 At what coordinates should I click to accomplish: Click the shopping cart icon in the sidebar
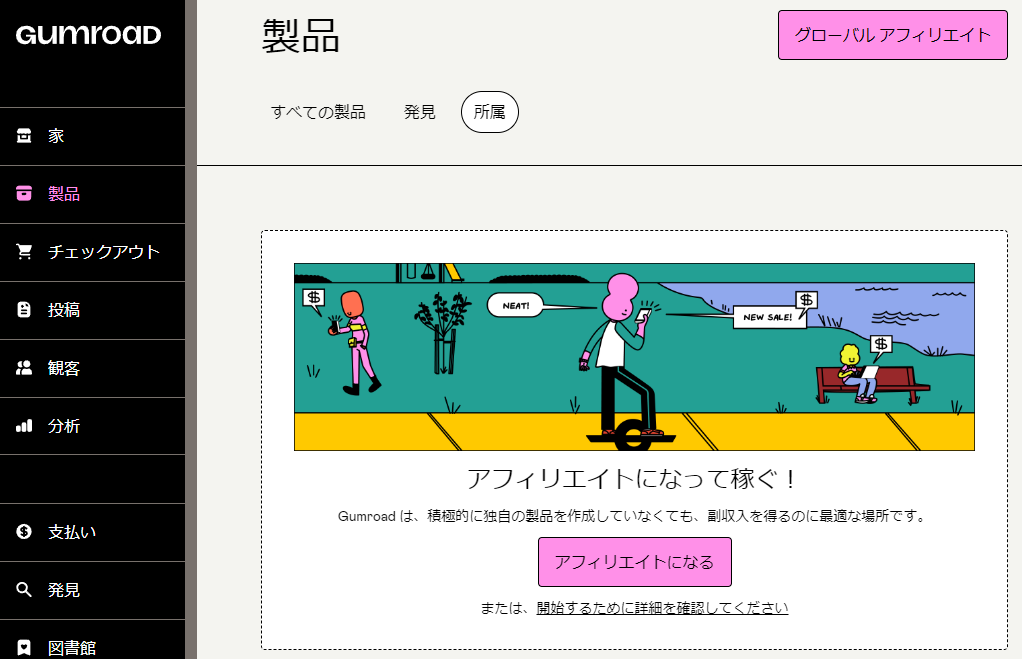[25, 252]
